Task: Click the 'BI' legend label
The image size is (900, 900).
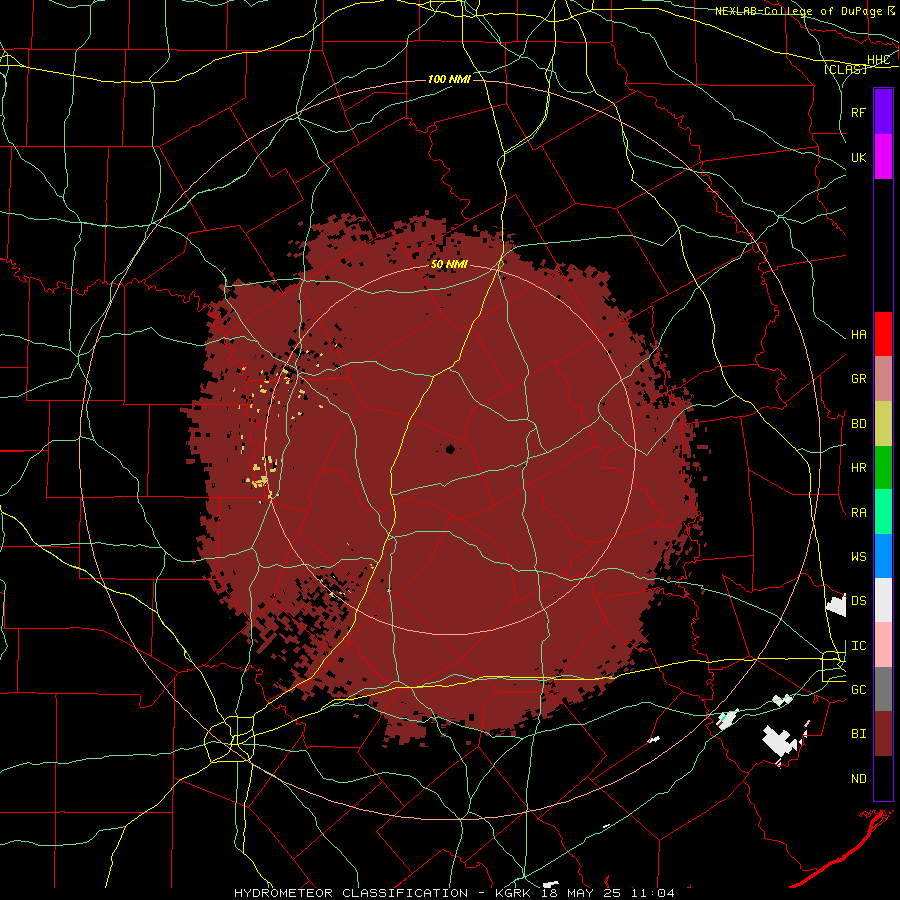Action: pos(858,734)
